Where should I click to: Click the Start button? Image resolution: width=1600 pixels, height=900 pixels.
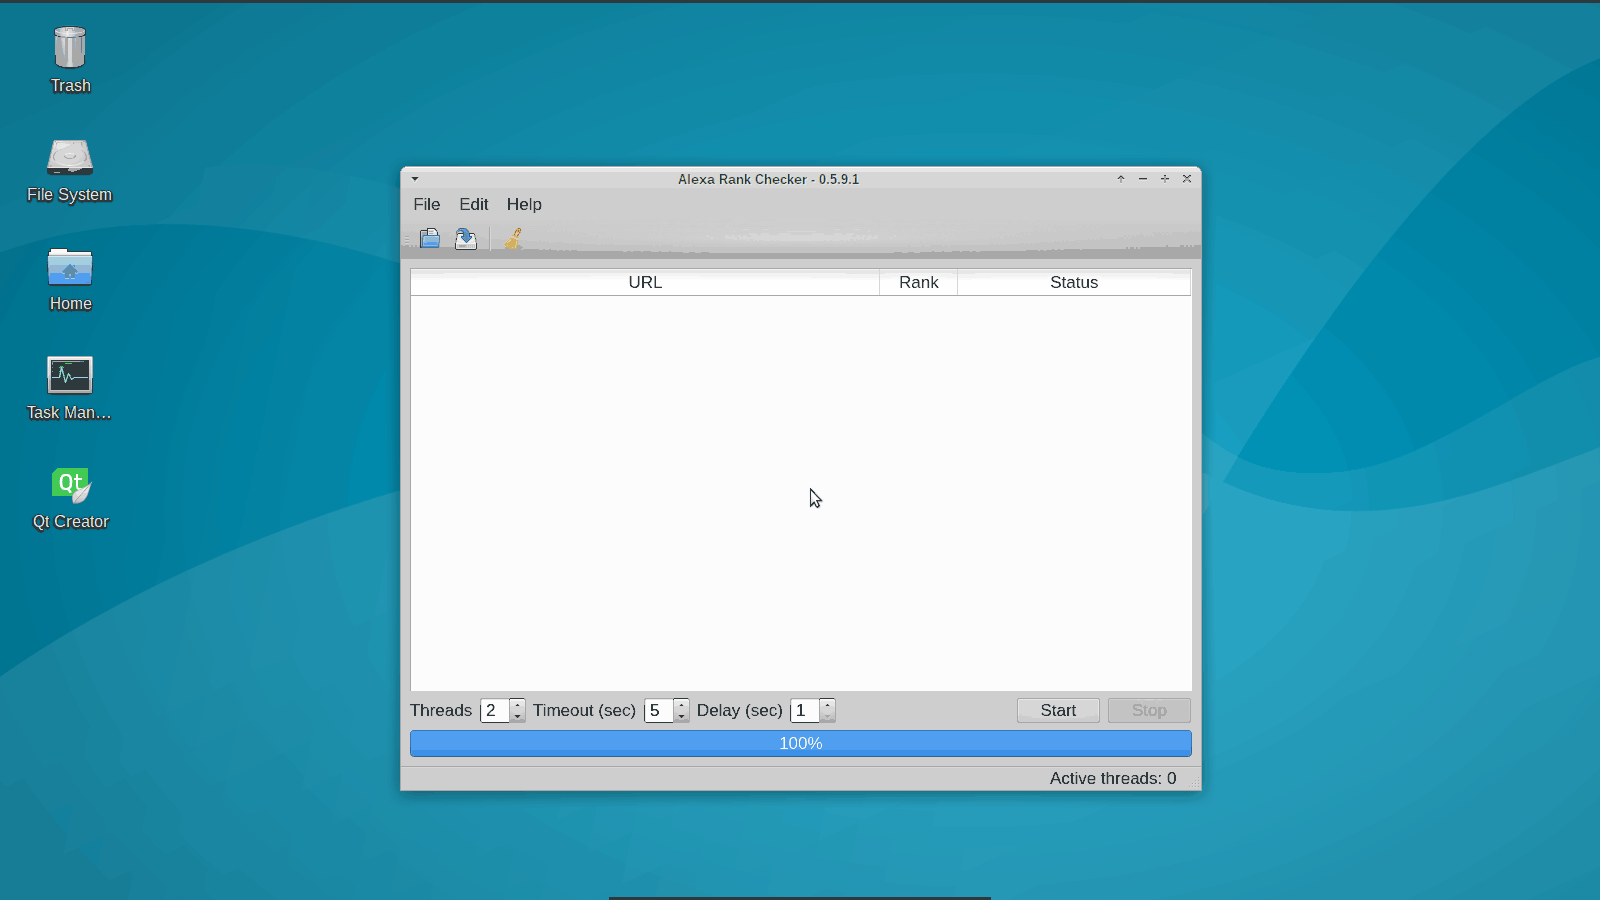1058,710
